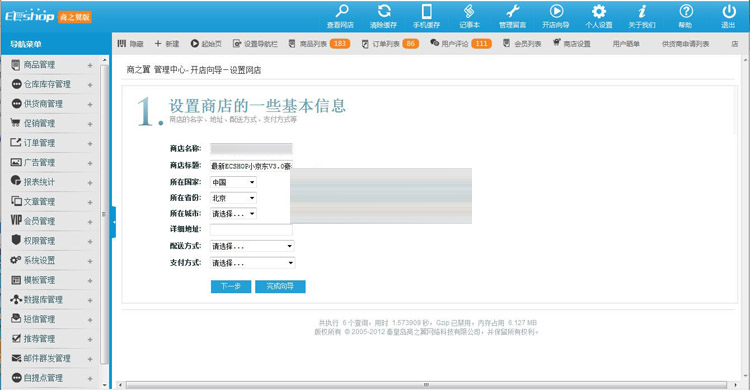Open 订单列表 shortcut with 86 badge

coord(390,44)
